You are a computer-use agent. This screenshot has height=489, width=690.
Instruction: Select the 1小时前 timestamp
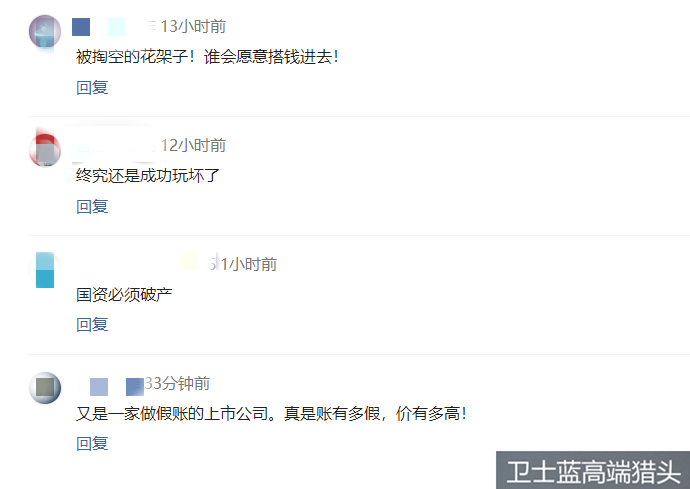[x=249, y=264]
